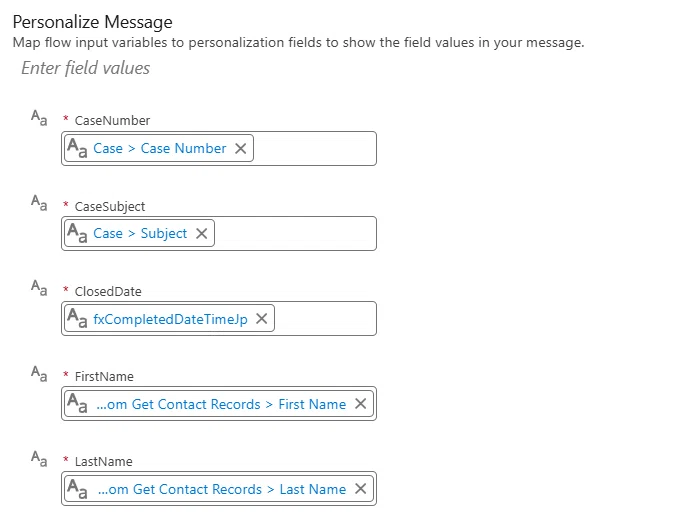The image size is (688, 526).
Task: Click the text-type icon inside fxCompletedDateTimeJp pill
Action: 77,318
